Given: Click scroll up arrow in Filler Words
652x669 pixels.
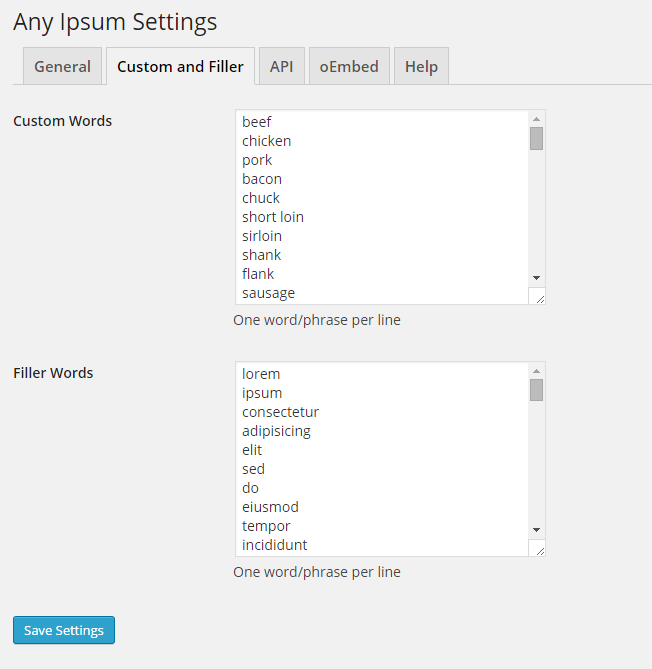Looking at the screenshot, I should (x=537, y=370).
